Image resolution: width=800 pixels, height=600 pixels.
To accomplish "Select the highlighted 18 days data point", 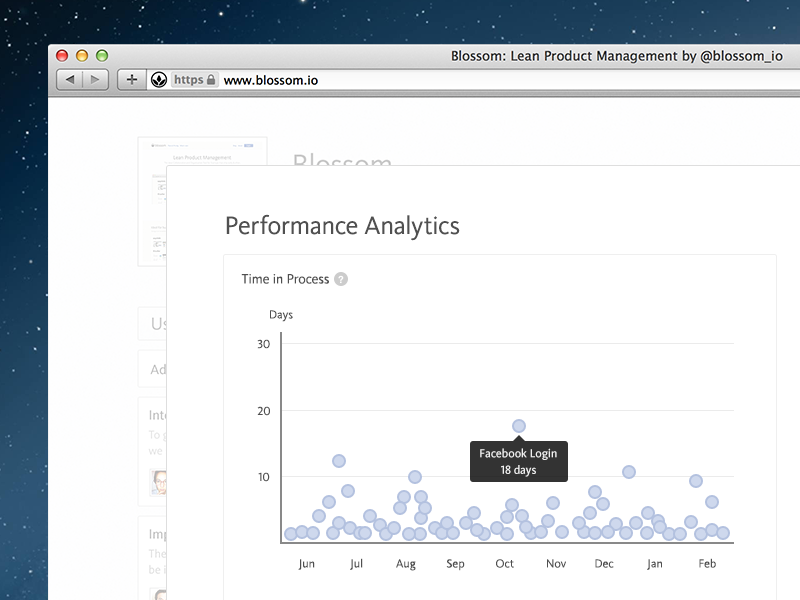I will point(519,426).
